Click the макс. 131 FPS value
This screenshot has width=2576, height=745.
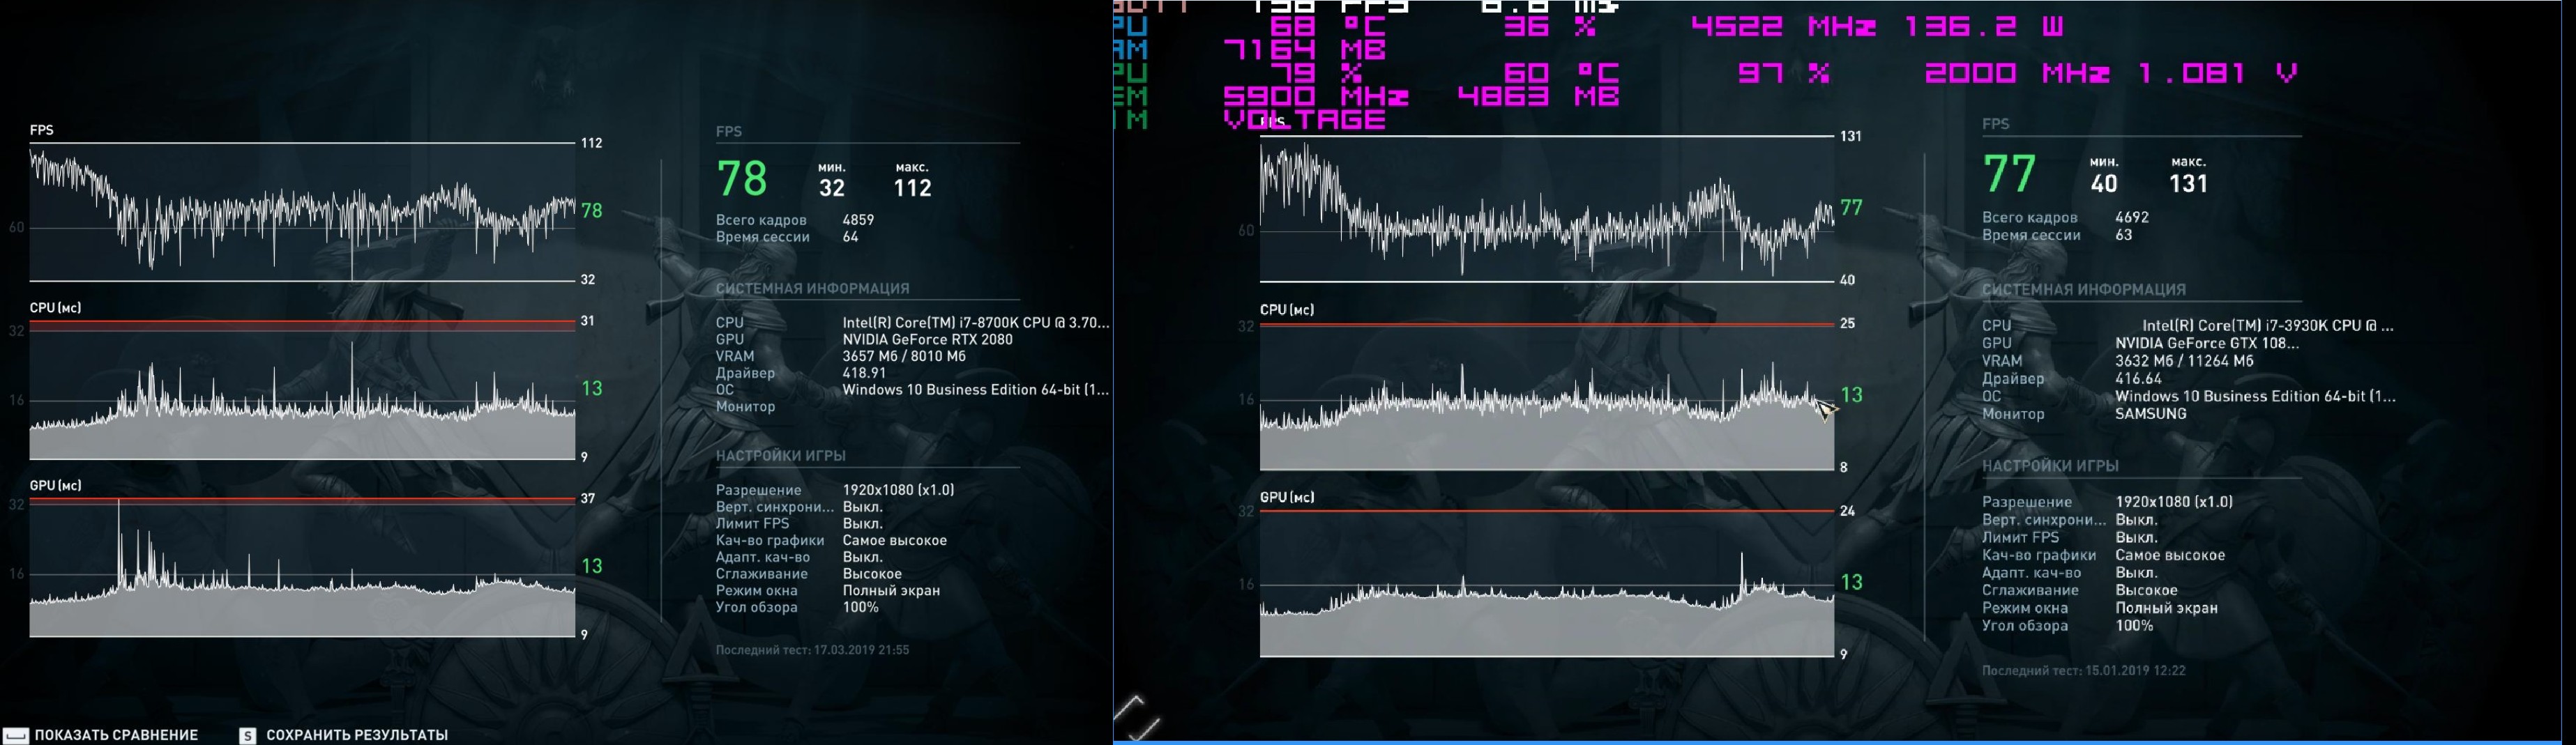pos(2188,183)
